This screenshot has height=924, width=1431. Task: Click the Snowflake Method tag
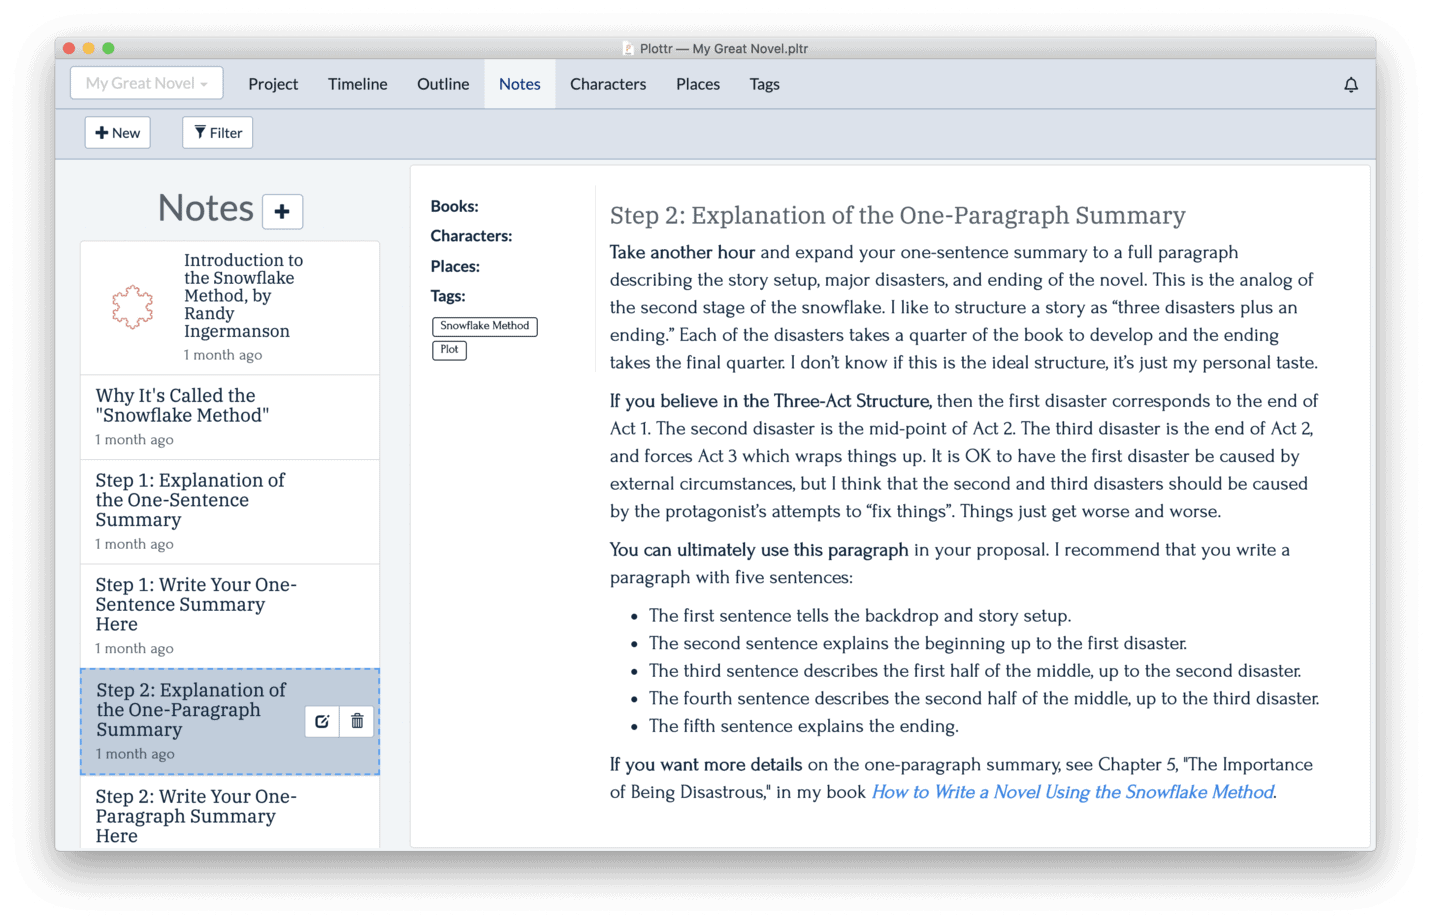(x=485, y=326)
